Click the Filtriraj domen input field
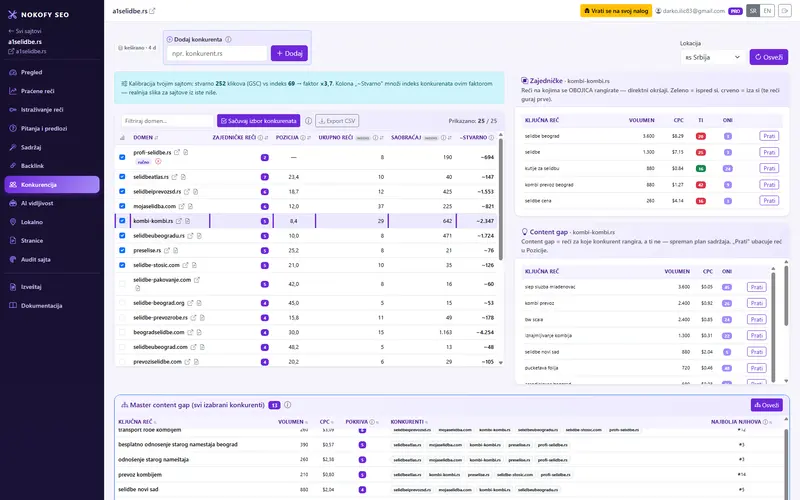 coord(167,121)
